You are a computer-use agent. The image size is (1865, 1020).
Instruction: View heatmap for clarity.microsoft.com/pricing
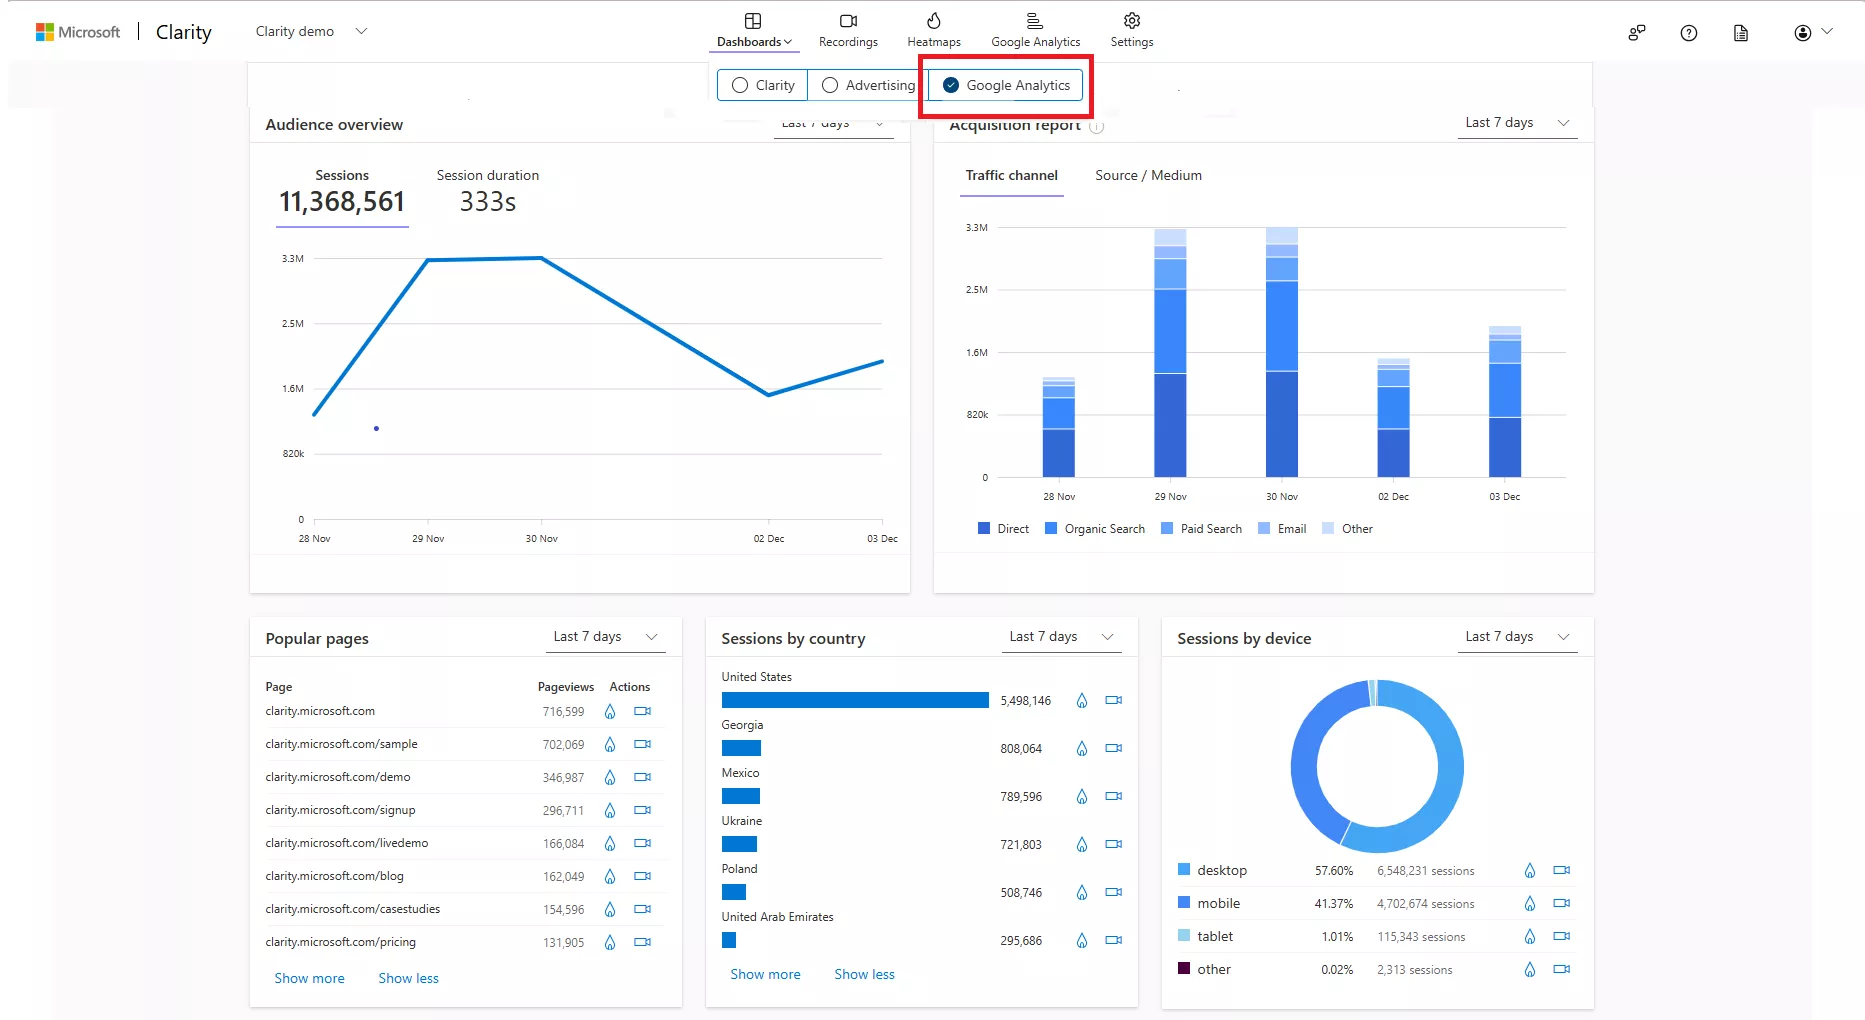[x=610, y=943]
